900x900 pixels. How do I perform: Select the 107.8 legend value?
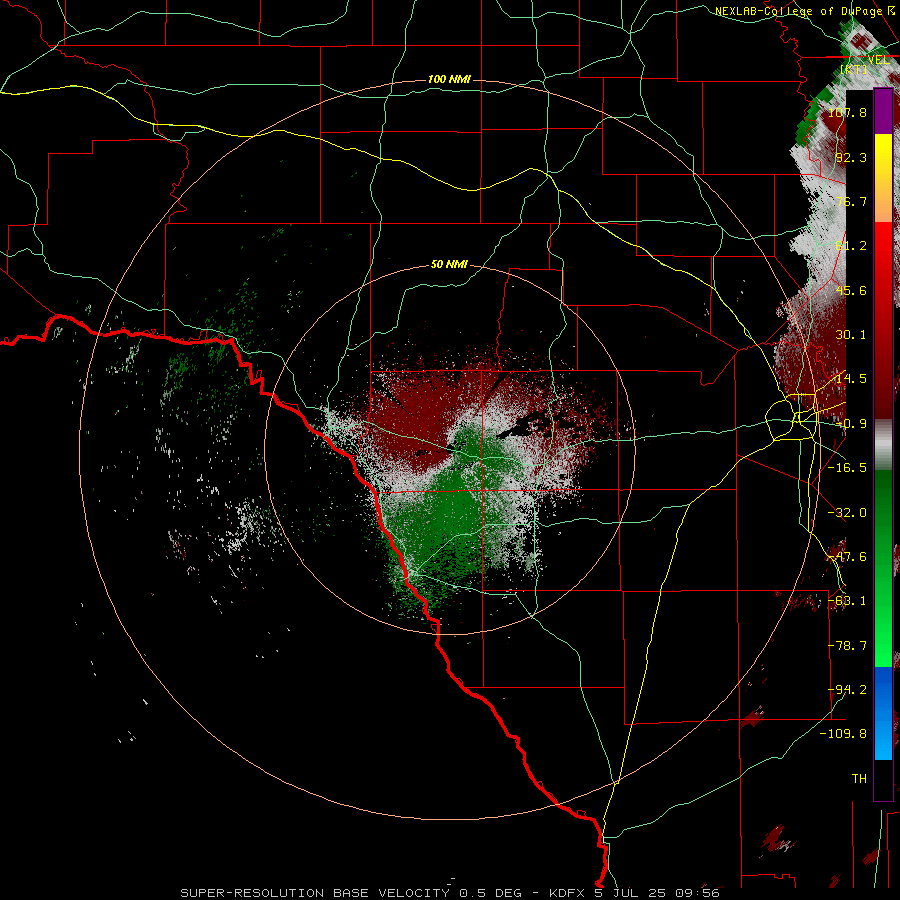click(847, 112)
